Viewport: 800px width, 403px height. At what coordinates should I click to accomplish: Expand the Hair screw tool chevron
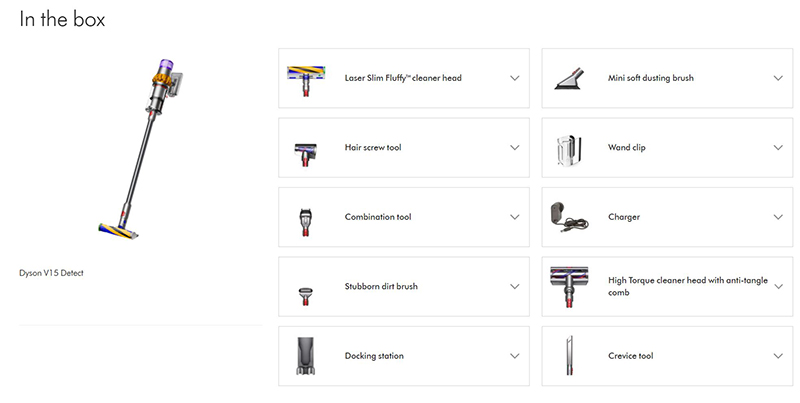[515, 148]
